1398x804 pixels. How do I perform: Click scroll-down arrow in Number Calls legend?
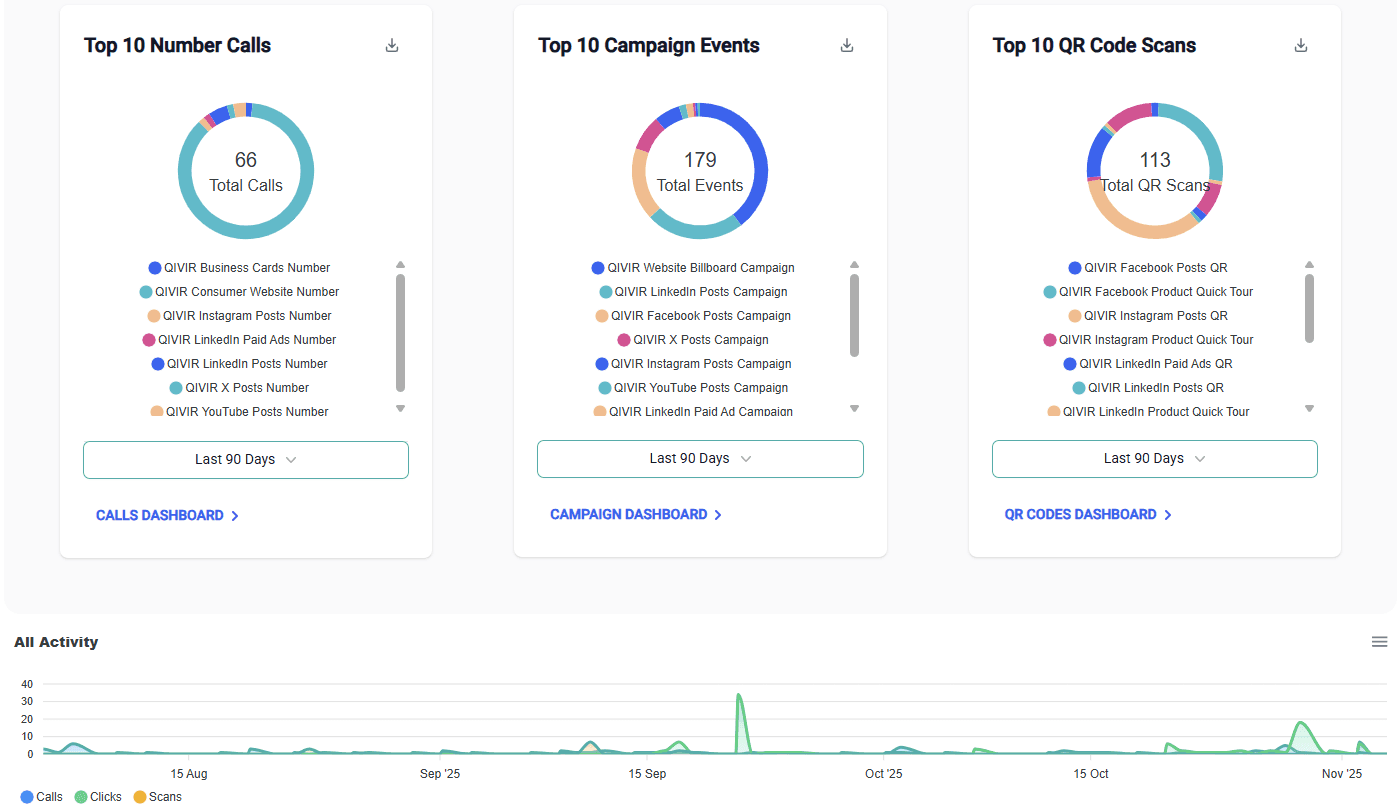pyautogui.click(x=400, y=408)
